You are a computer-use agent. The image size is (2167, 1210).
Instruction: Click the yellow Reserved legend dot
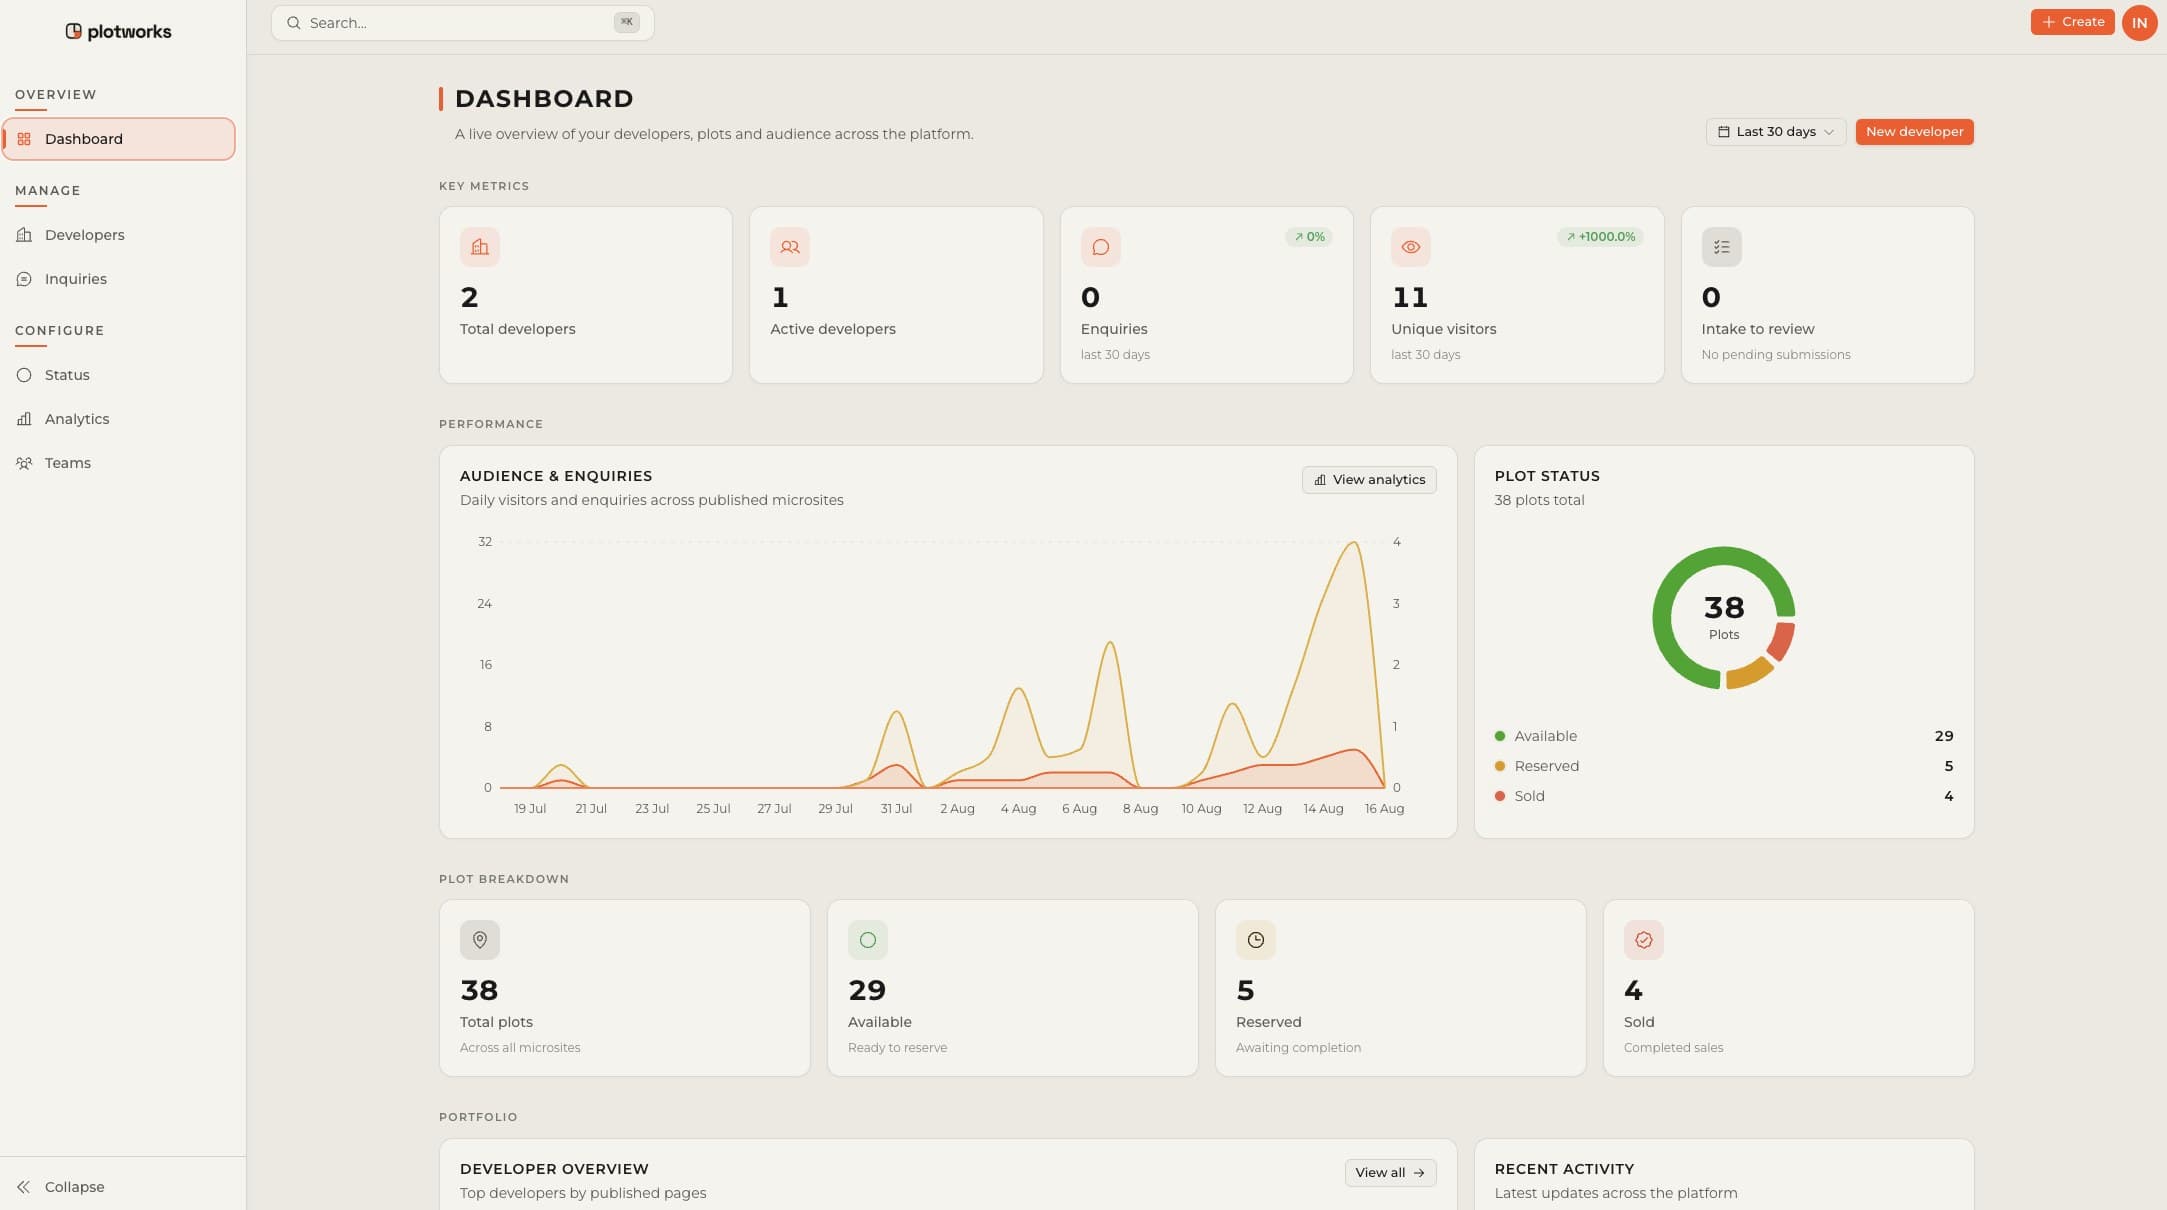1500,766
